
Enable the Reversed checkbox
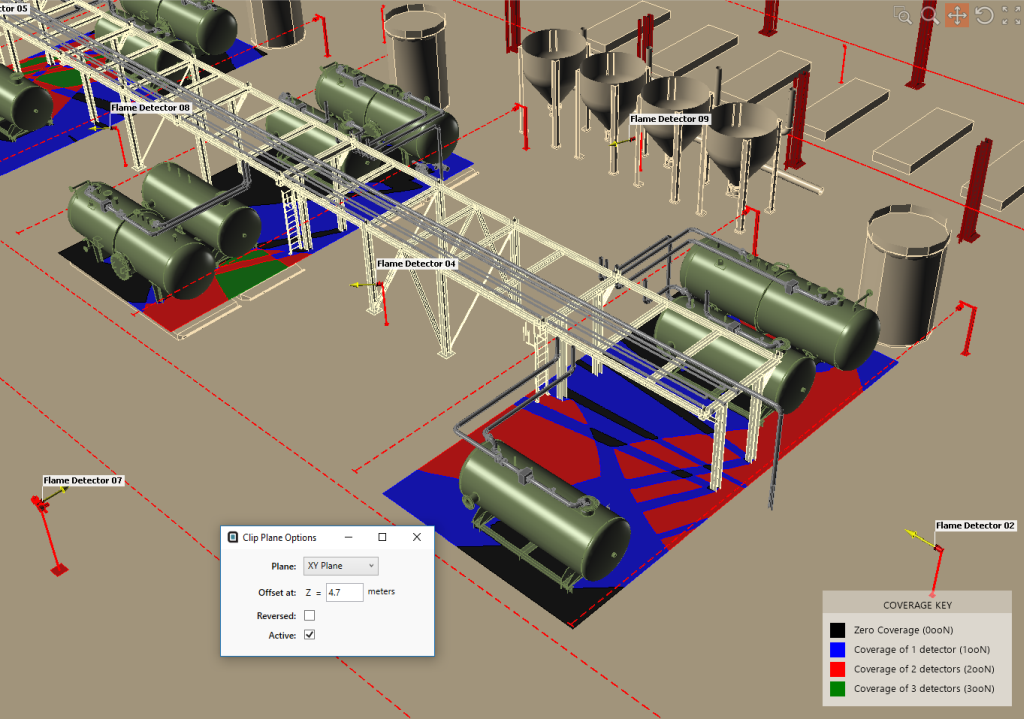point(310,615)
